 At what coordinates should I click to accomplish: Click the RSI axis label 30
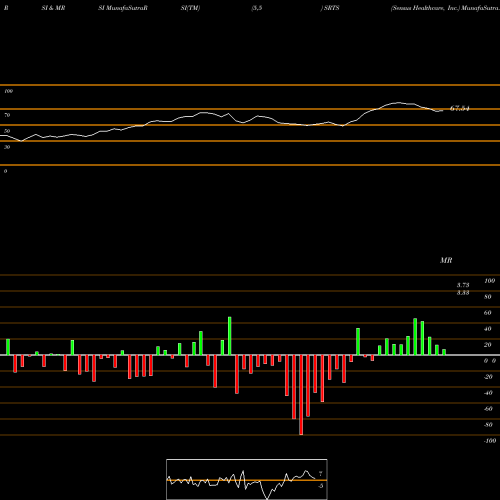(7, 147)
